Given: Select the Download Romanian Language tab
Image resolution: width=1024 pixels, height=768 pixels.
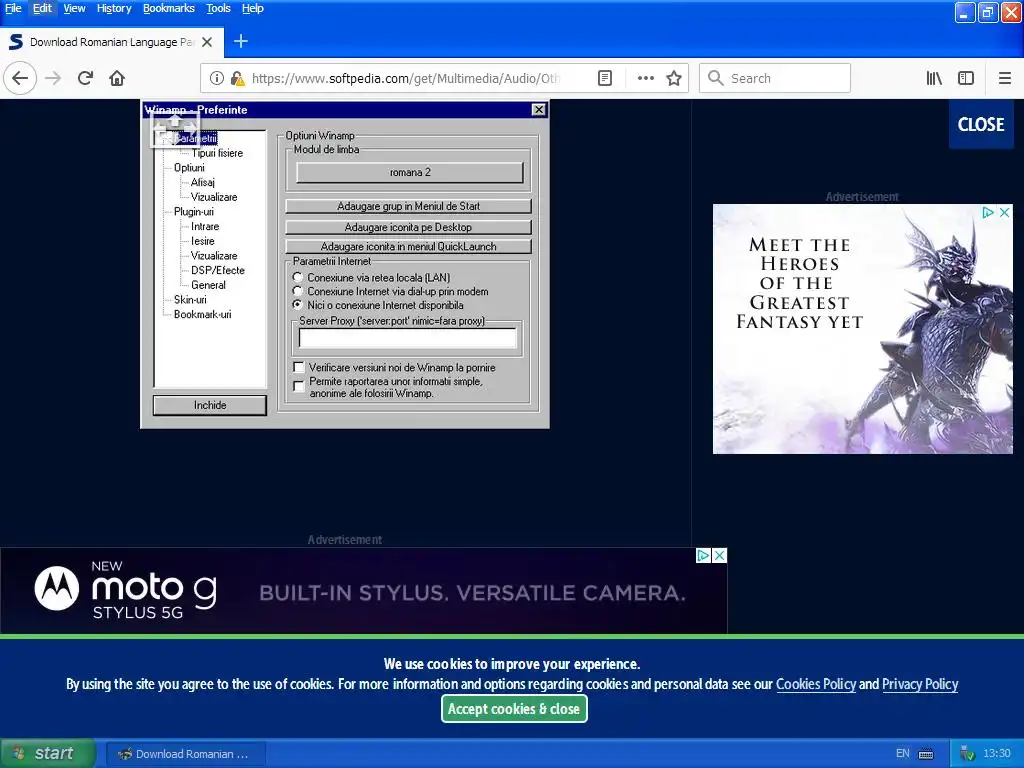Looking at the screenshot, I should coord(112,42).
